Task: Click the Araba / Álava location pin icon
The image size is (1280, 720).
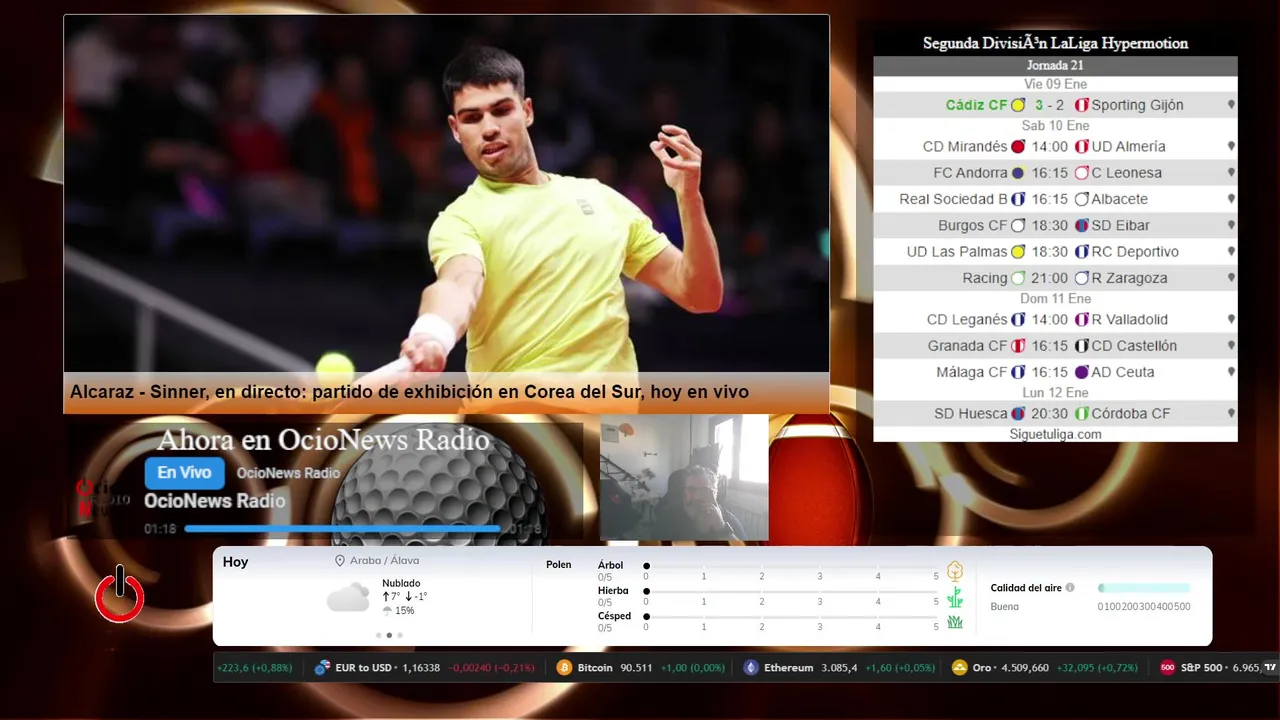Action: tap(340, 561)
